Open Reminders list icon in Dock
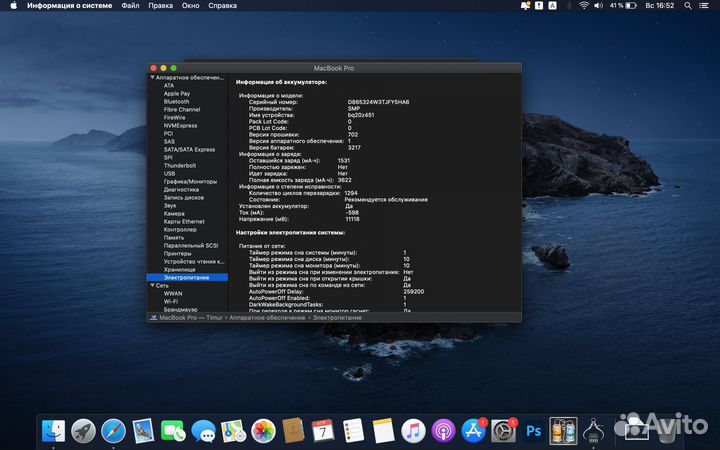 353,431
